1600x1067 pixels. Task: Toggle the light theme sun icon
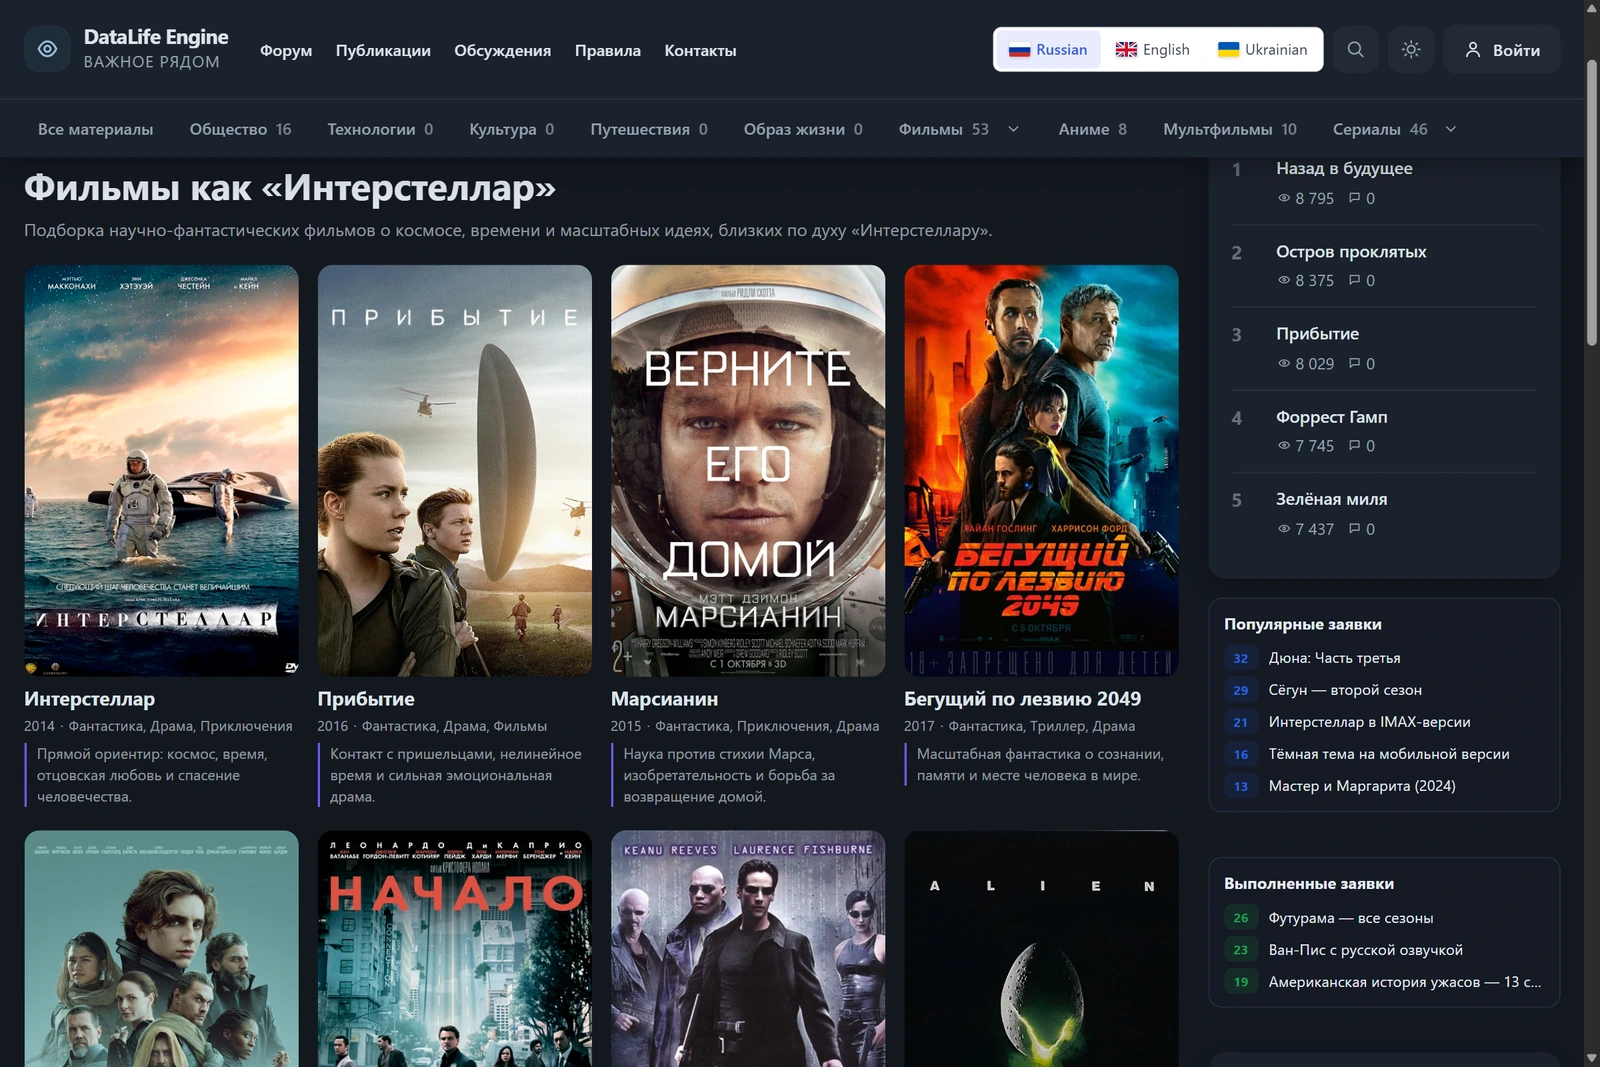point(1411,49)
